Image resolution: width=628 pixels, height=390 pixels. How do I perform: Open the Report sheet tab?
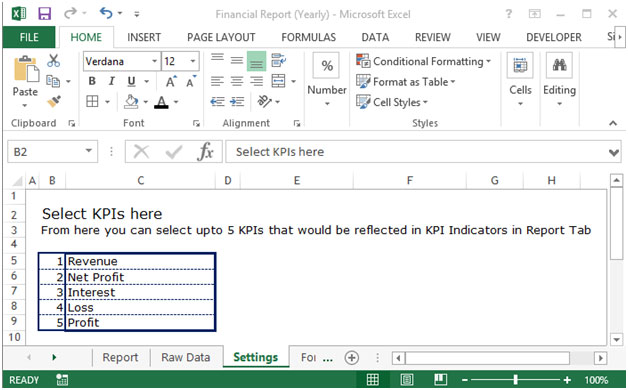[x=120, y=357]
